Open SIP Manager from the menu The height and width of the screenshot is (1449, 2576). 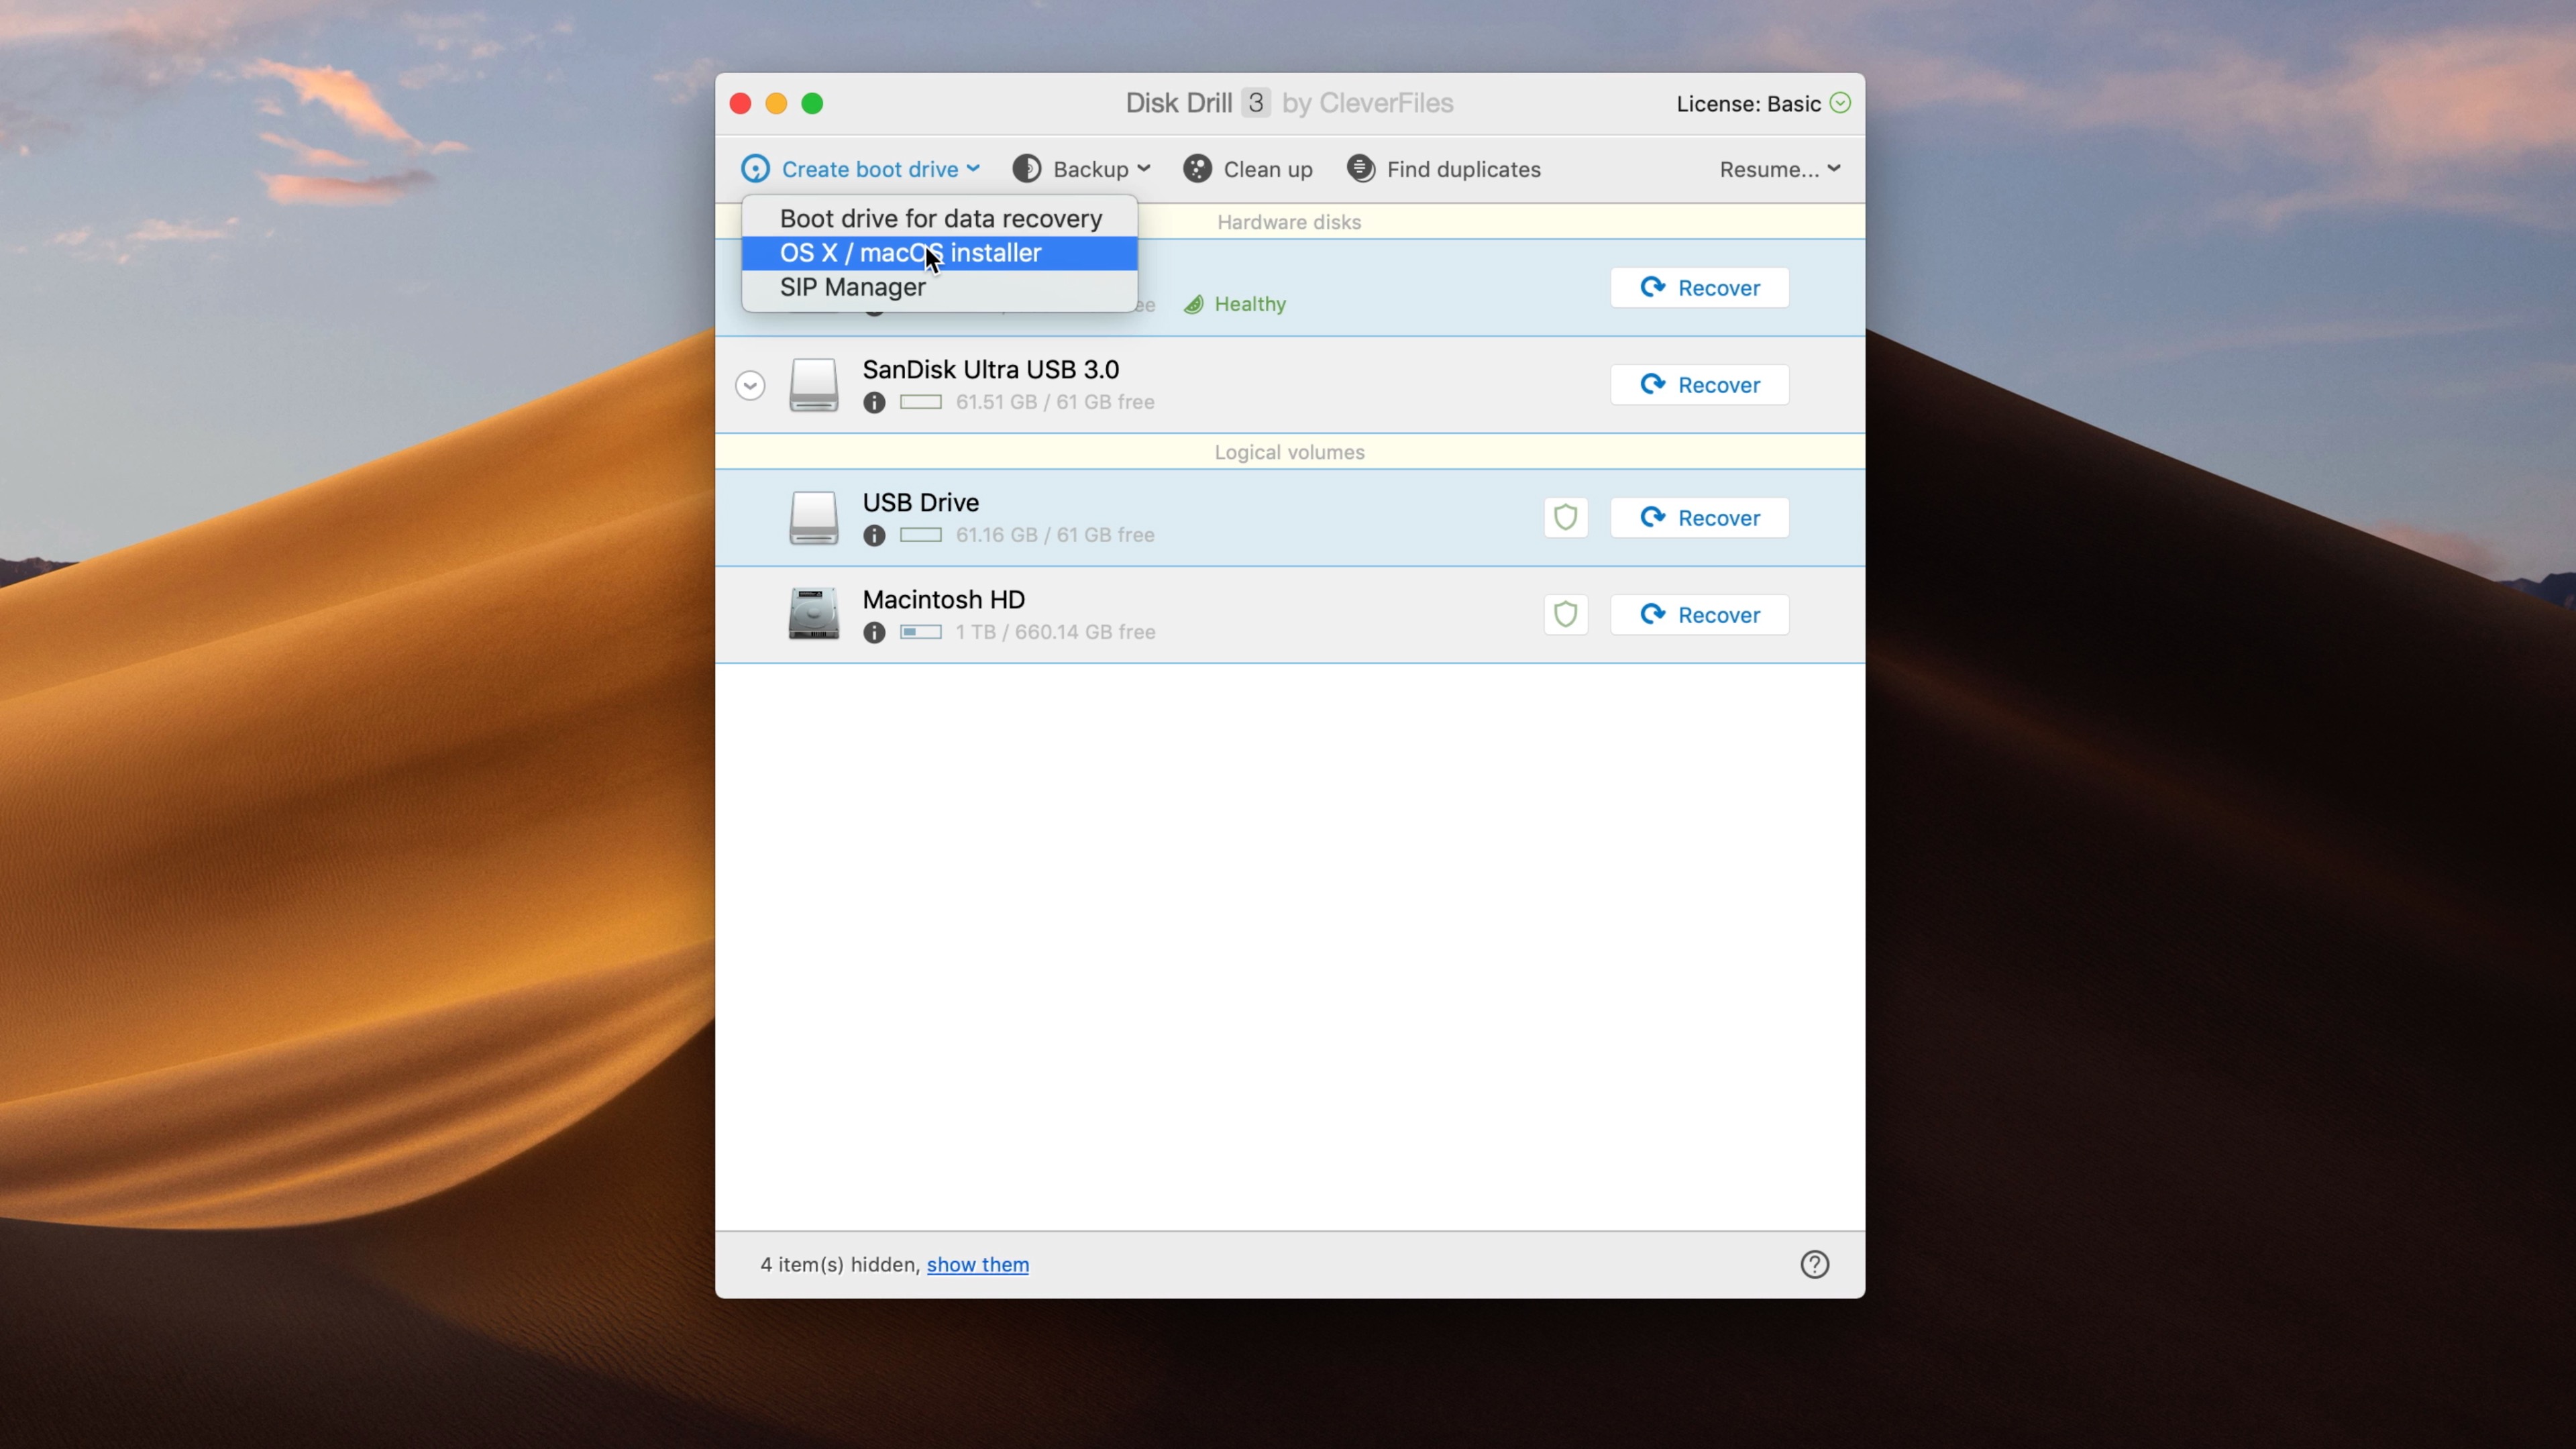click(852, 287)
